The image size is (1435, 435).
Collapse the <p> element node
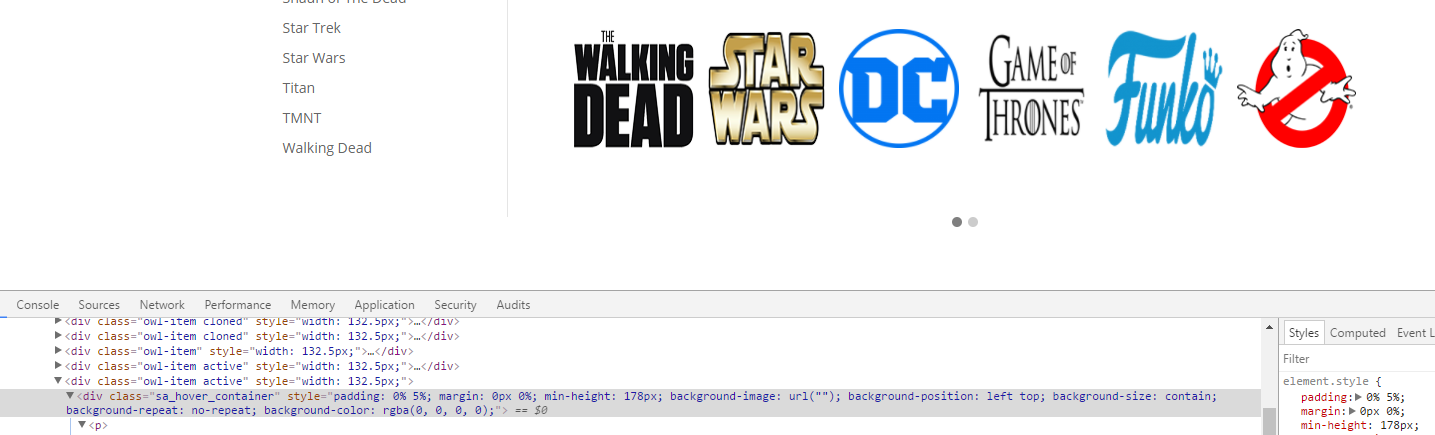point(82,425)
